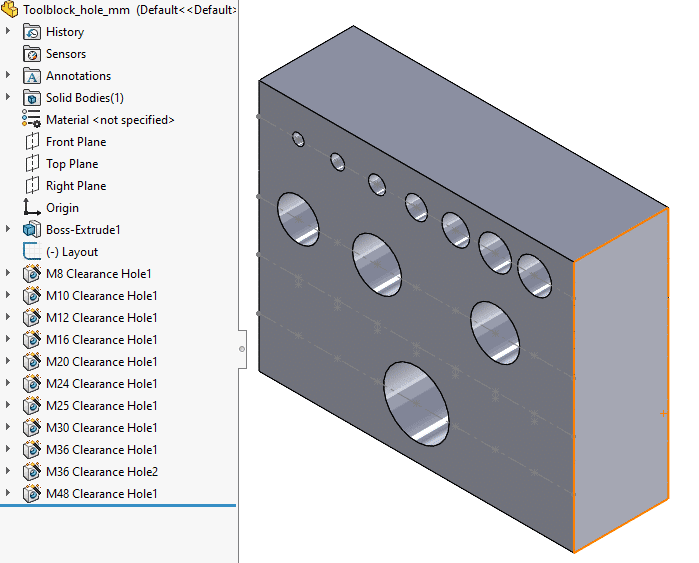Screen dimensions: 699x563
Task: Click the Front Plane icon
Action: click(x=32, y=142)
